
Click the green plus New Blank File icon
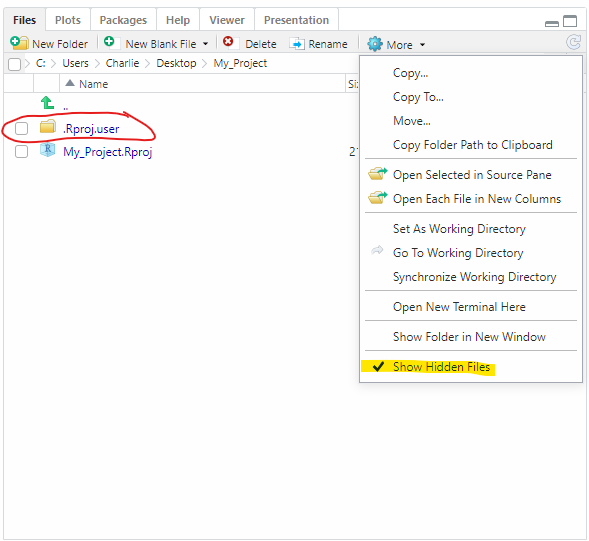109,41
